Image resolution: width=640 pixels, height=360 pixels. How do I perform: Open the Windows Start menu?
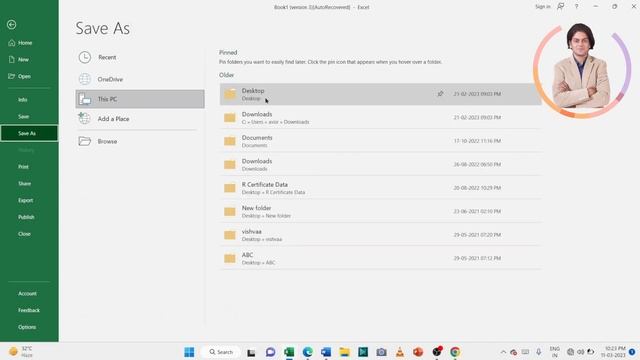coord(189,352)
